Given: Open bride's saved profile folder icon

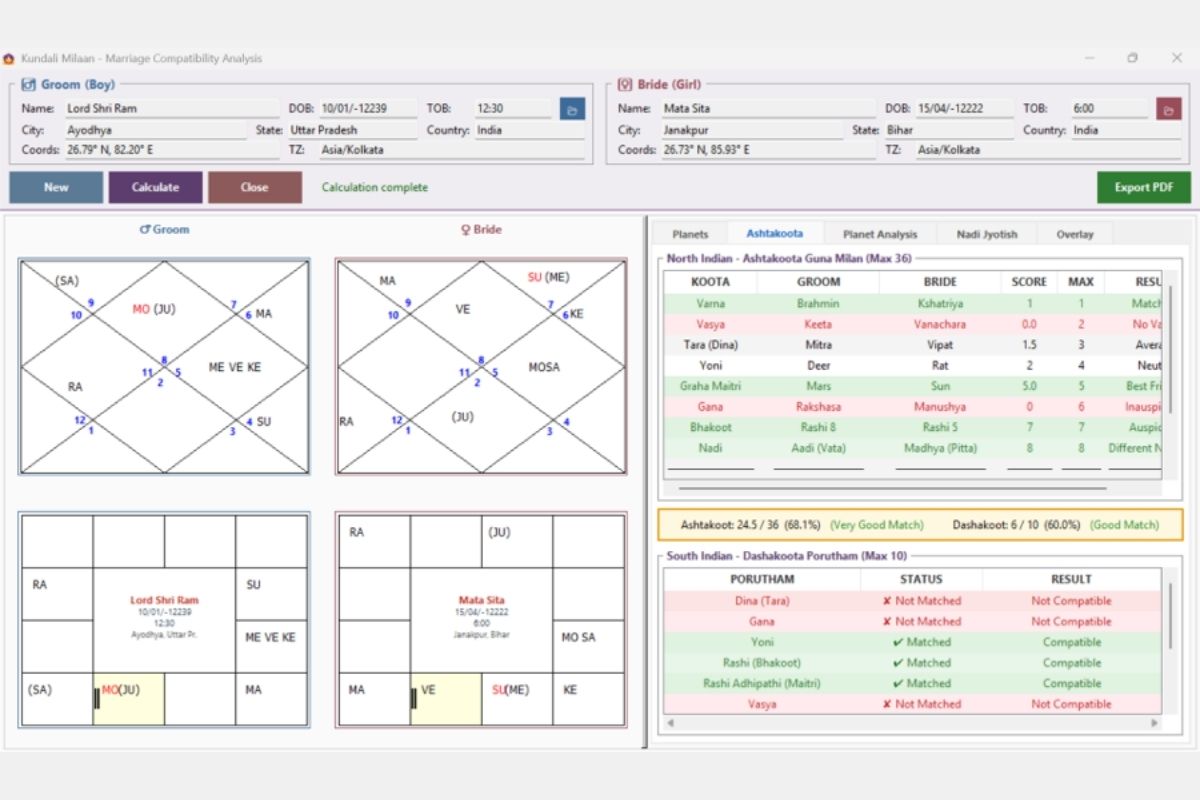Looking at the screenshot, I should point(1168,109).
